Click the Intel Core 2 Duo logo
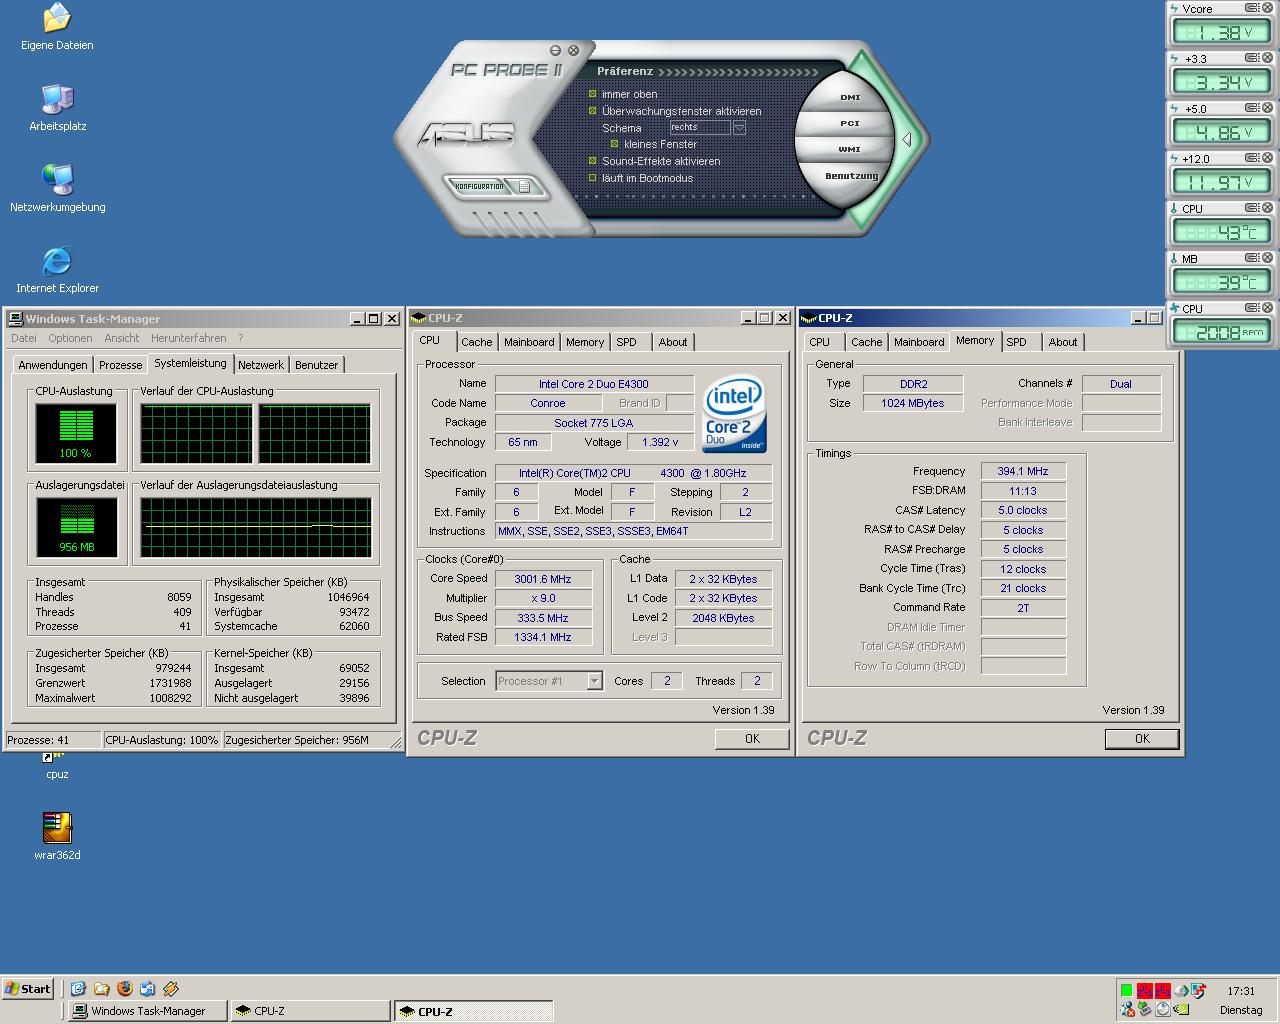Screen dimensions: 1280x1024 click(x=734, y=414)
